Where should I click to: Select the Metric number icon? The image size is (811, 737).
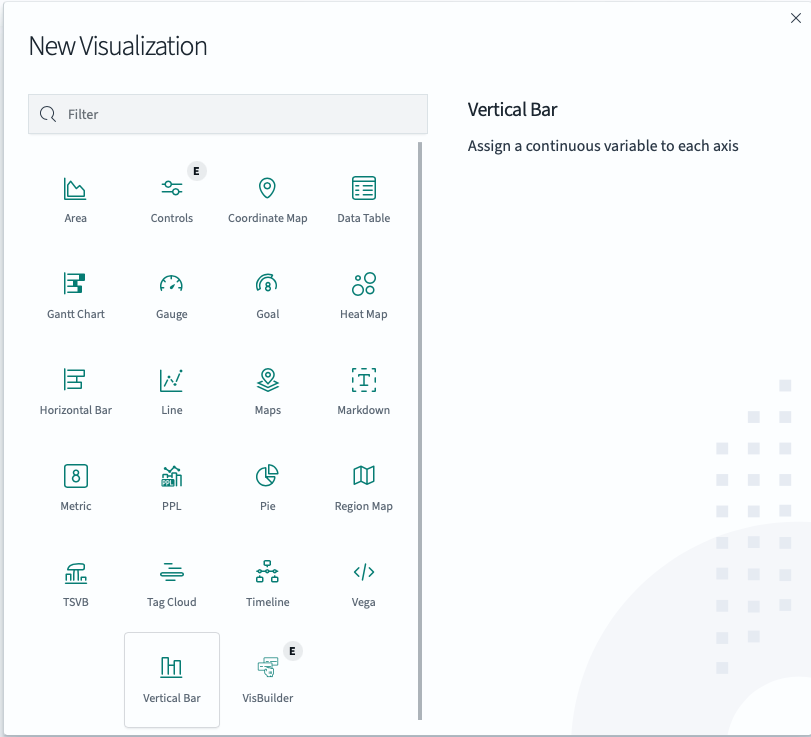(x=76, y=476)
